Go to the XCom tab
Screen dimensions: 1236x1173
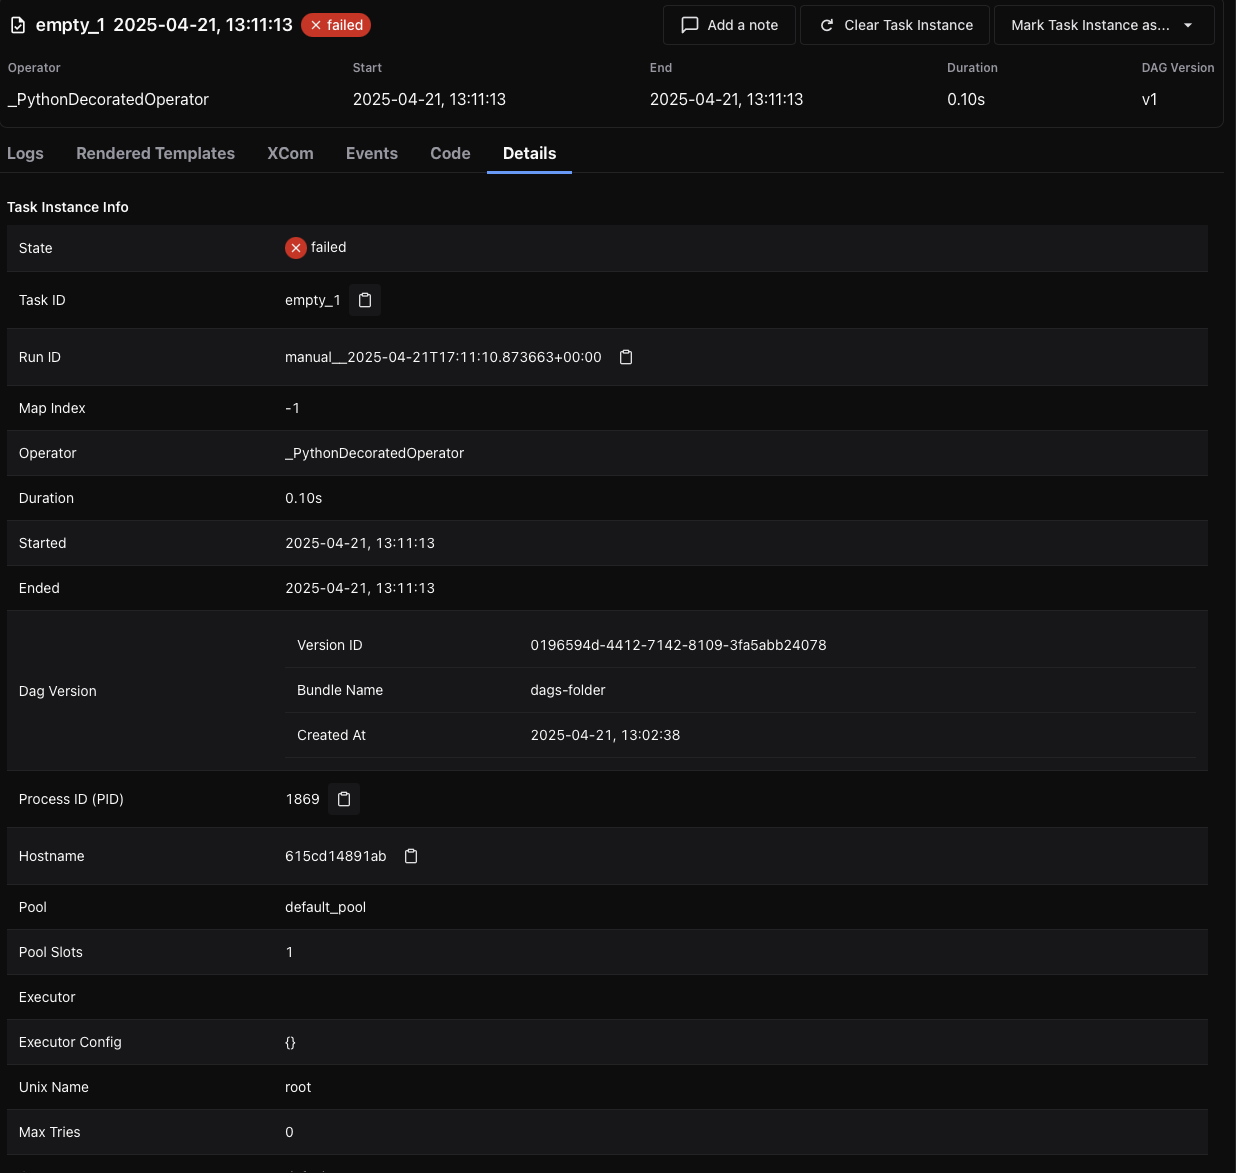[x=290, y=153]
